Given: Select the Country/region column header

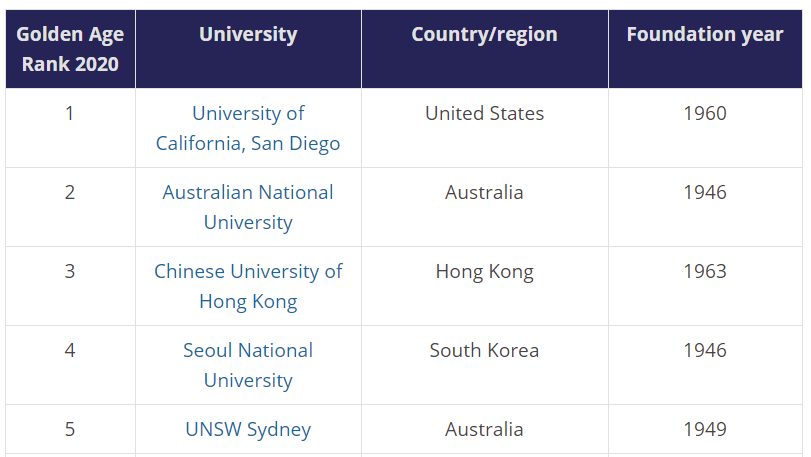Looking at the screenshot, I should [484, 34].
